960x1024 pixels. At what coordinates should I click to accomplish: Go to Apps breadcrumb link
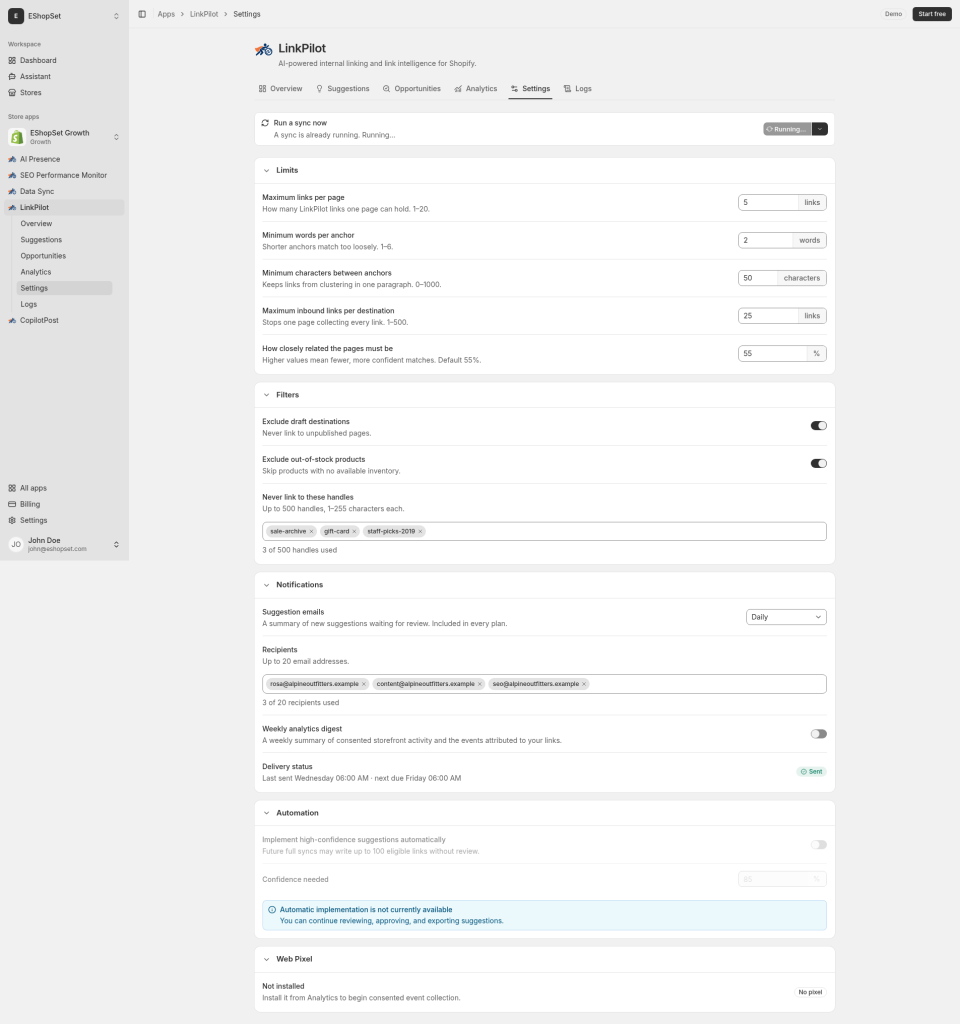(166, 14)
